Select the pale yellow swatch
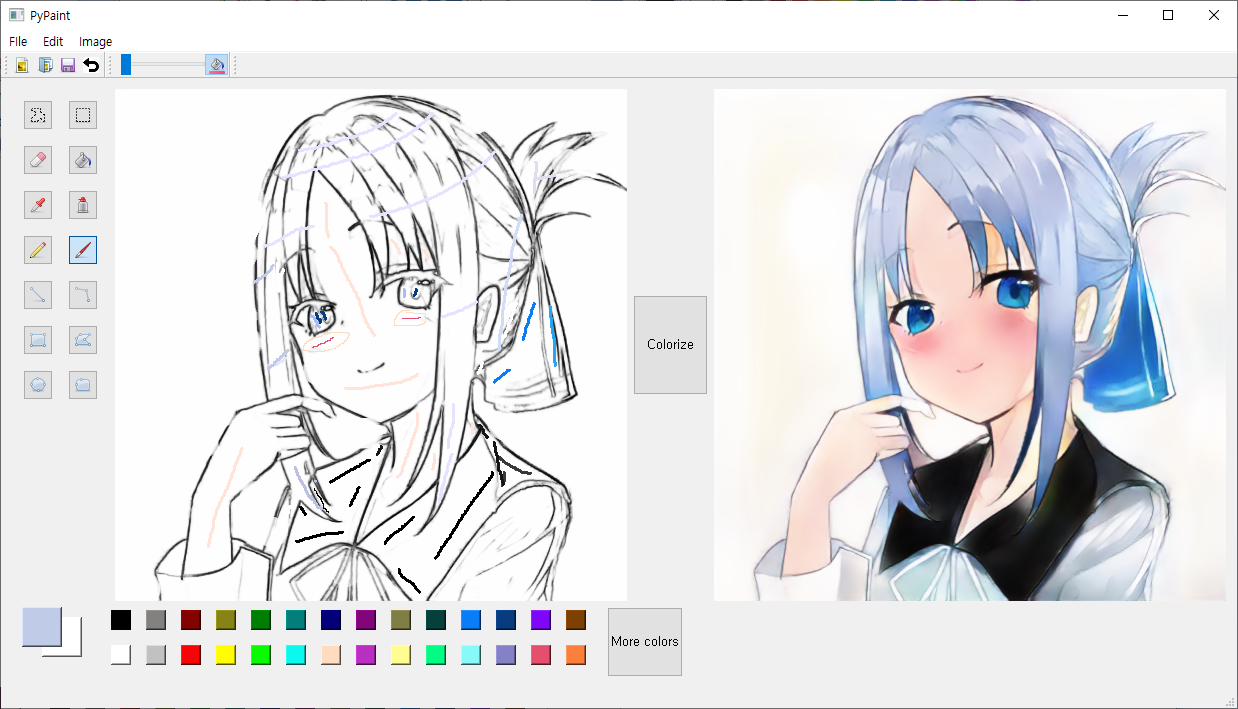Screen dimensions: 1238x709 tap(401, 655)
